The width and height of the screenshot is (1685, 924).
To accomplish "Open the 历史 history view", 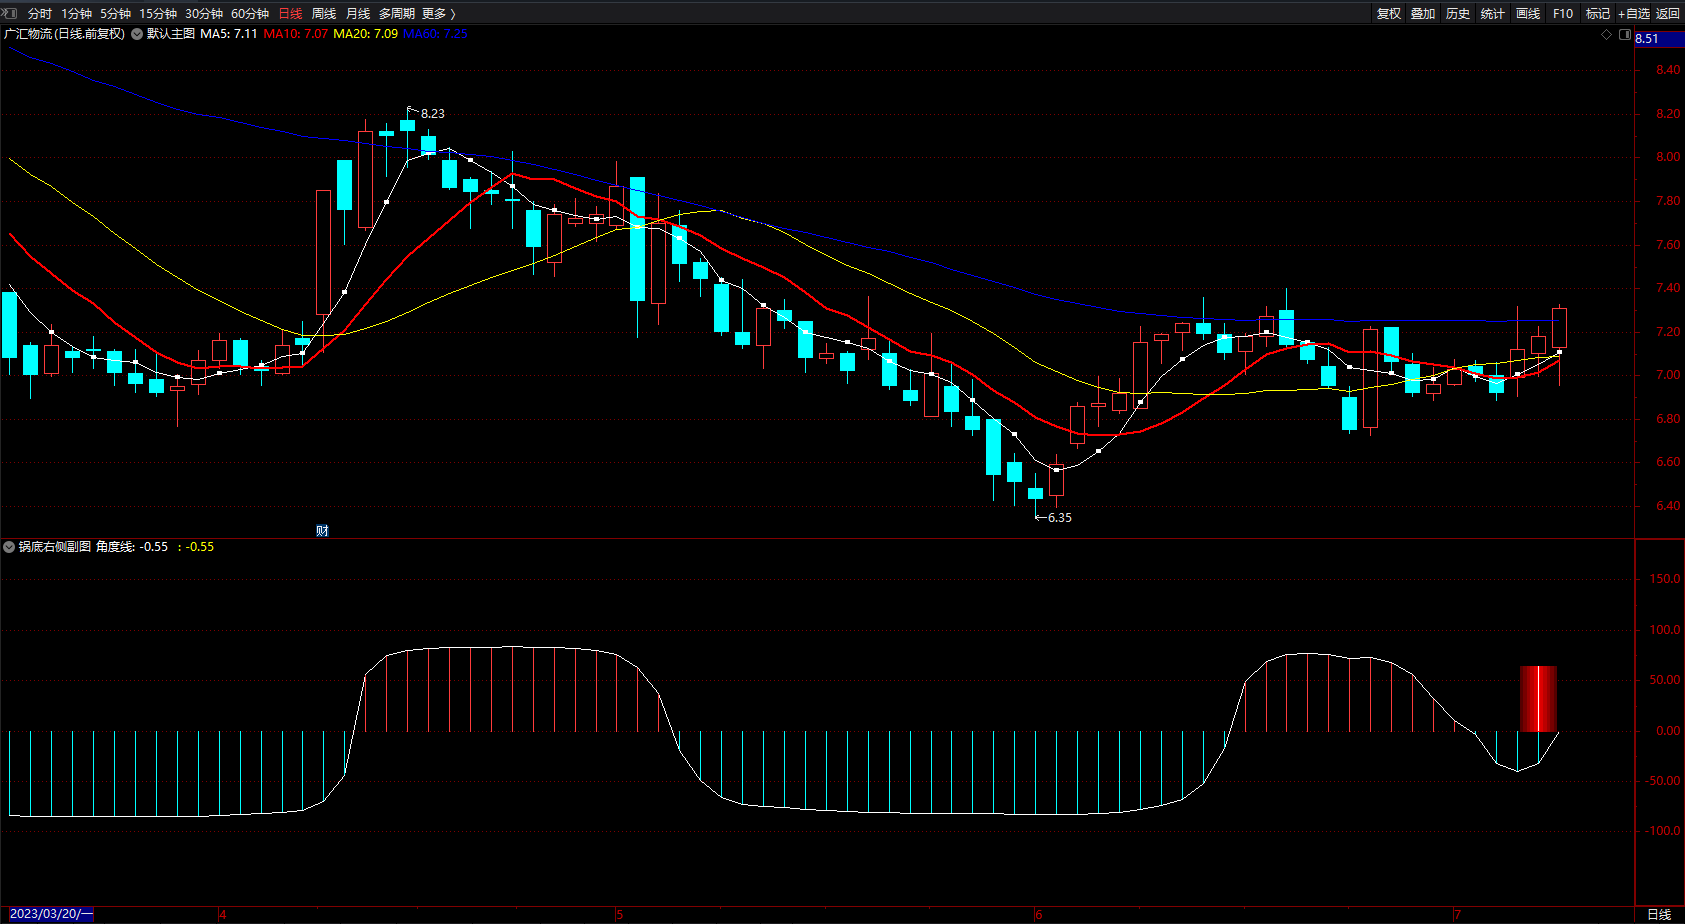I will 1458,13.
